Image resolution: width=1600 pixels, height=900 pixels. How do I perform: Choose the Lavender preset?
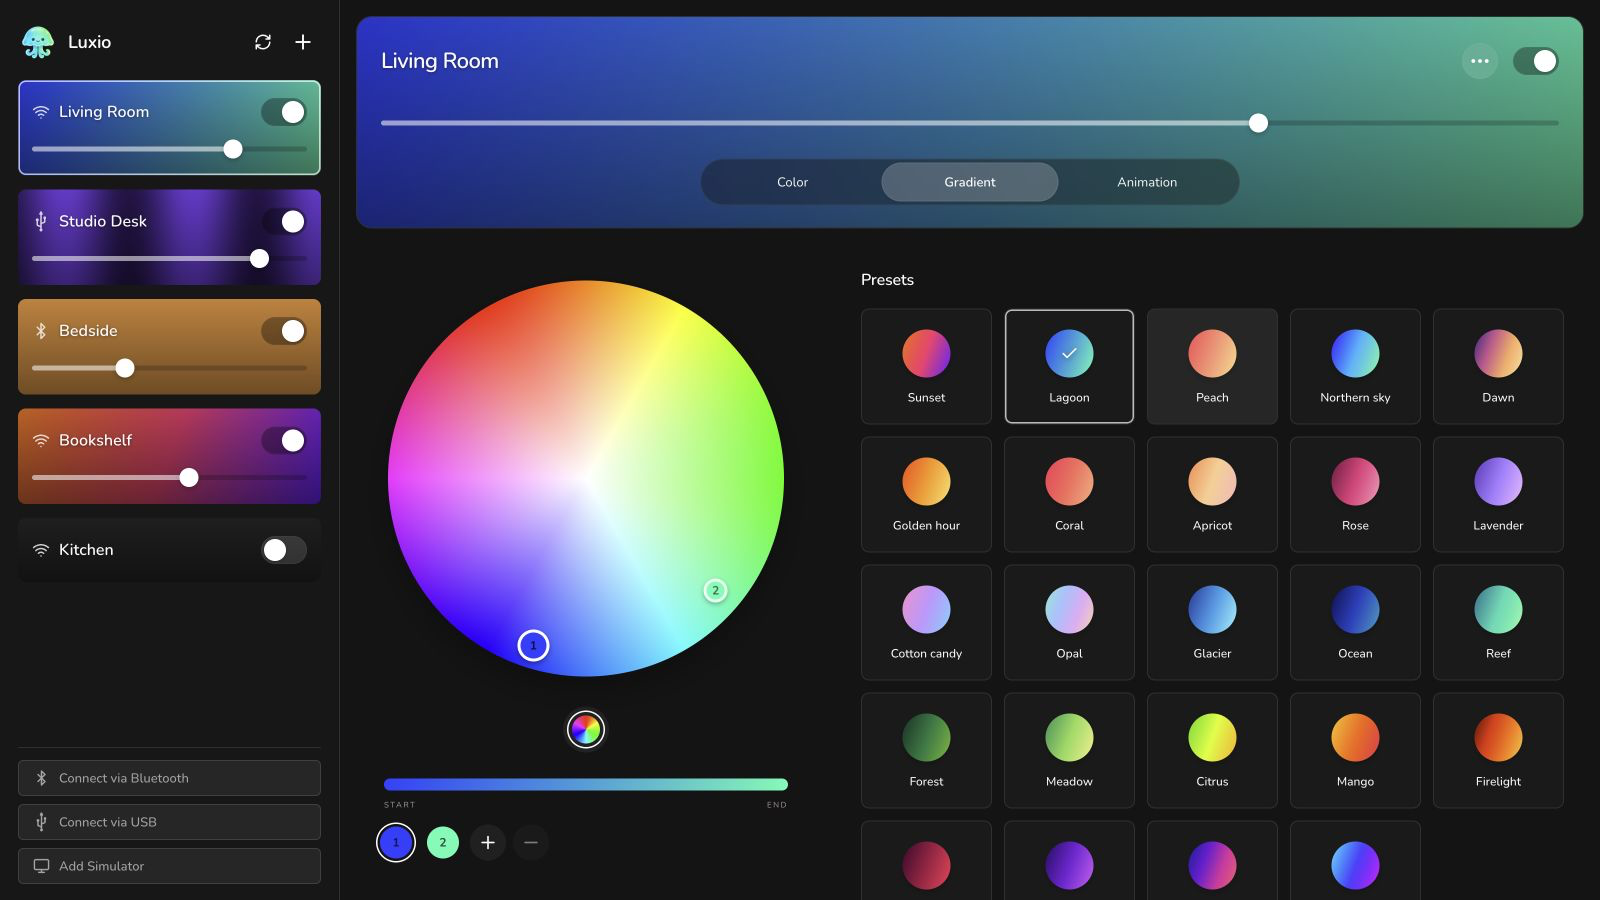point(1498,494)
